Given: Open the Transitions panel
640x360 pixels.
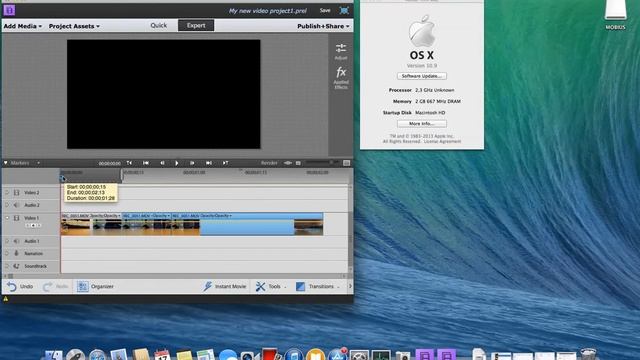Looking at the screenshot, I should 318,287.
